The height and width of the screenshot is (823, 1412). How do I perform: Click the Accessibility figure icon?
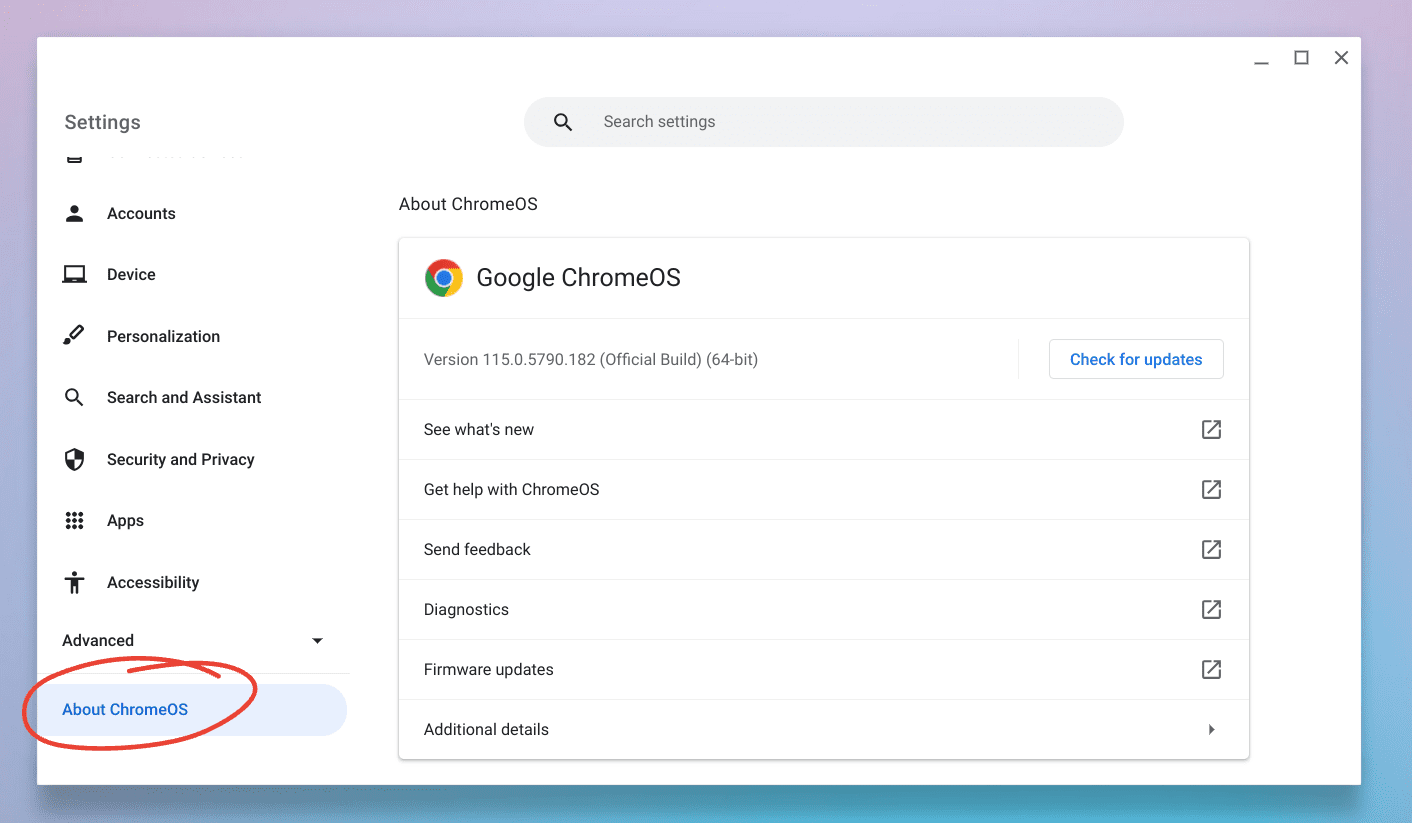[x=74, y=582]
